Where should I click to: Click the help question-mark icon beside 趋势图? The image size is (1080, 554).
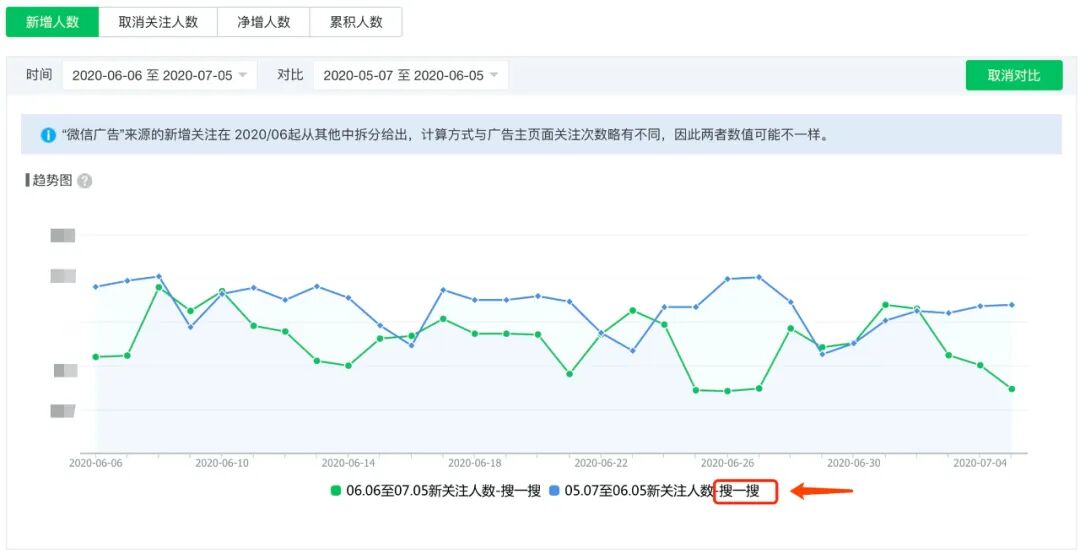coord(85,181)
